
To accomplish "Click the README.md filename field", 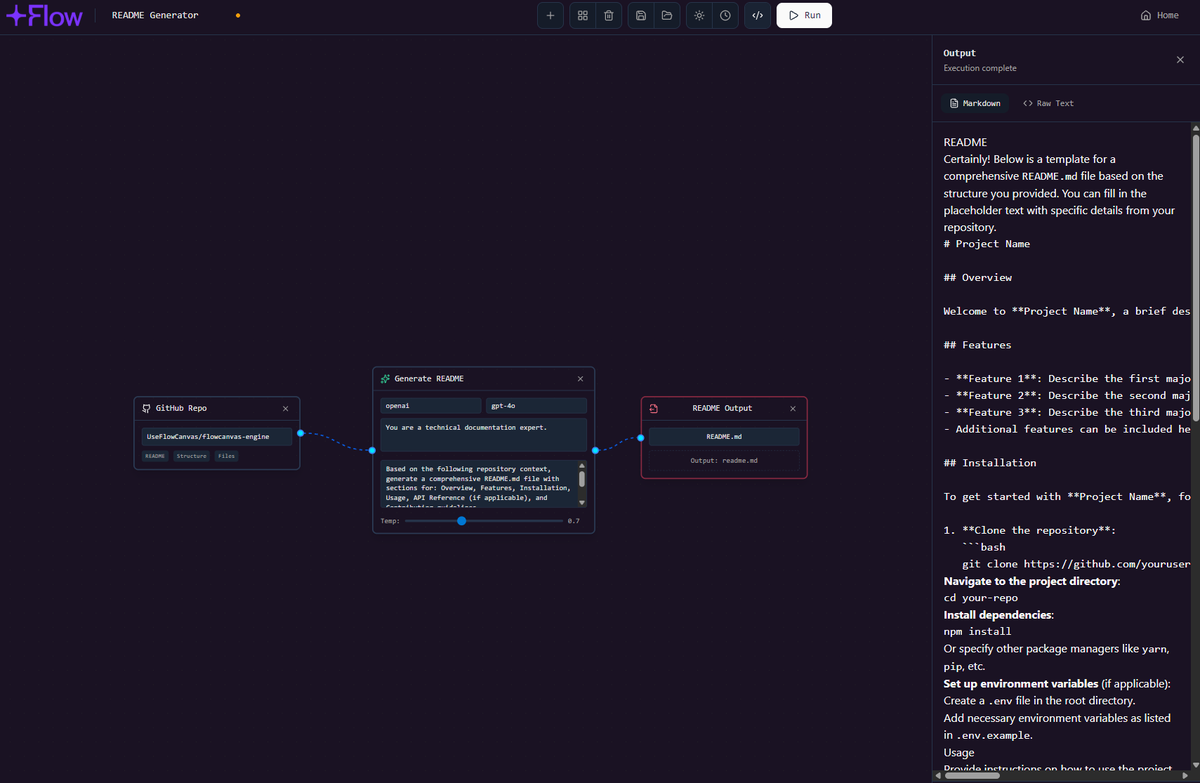I will (724, 437).
